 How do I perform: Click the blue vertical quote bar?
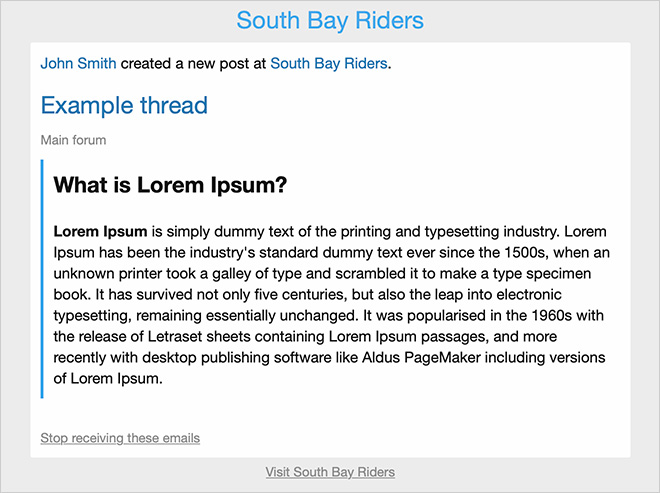pos(42,279)
